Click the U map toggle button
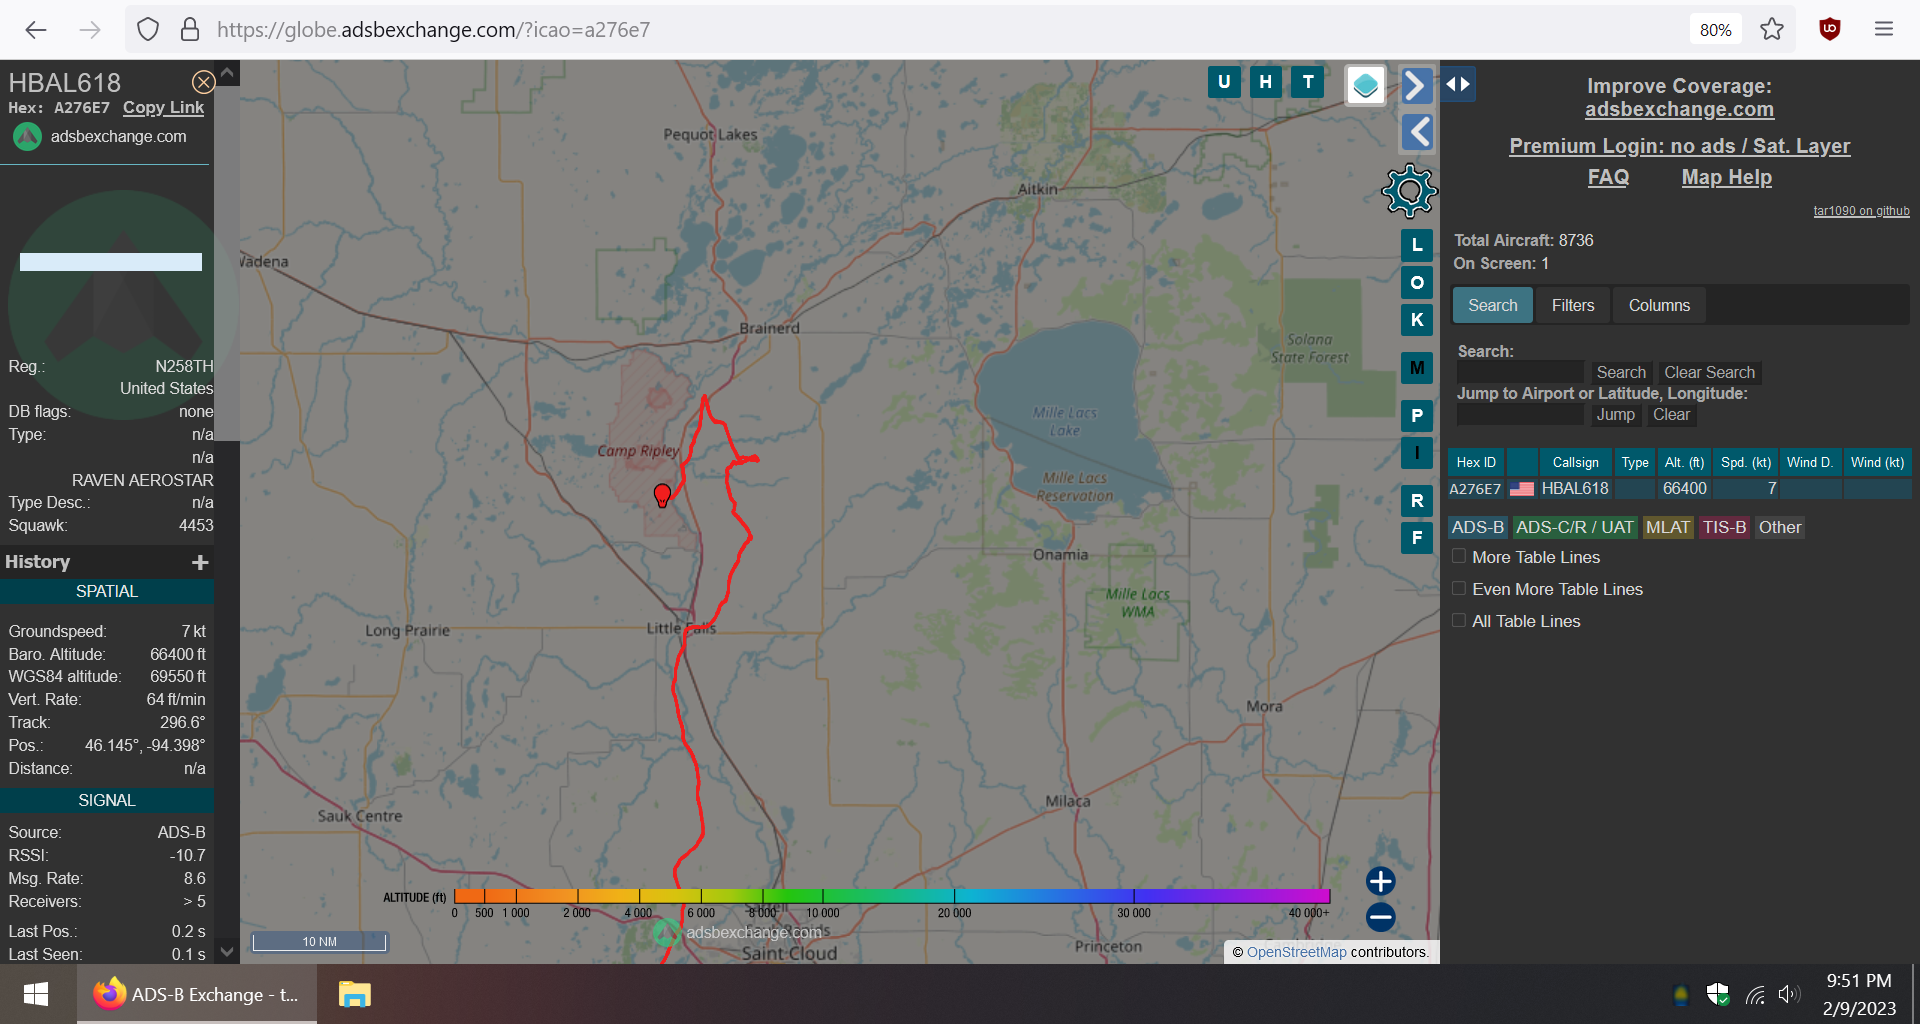This screenshot has width=1920, height=1024. click(x=1224, y=82)
